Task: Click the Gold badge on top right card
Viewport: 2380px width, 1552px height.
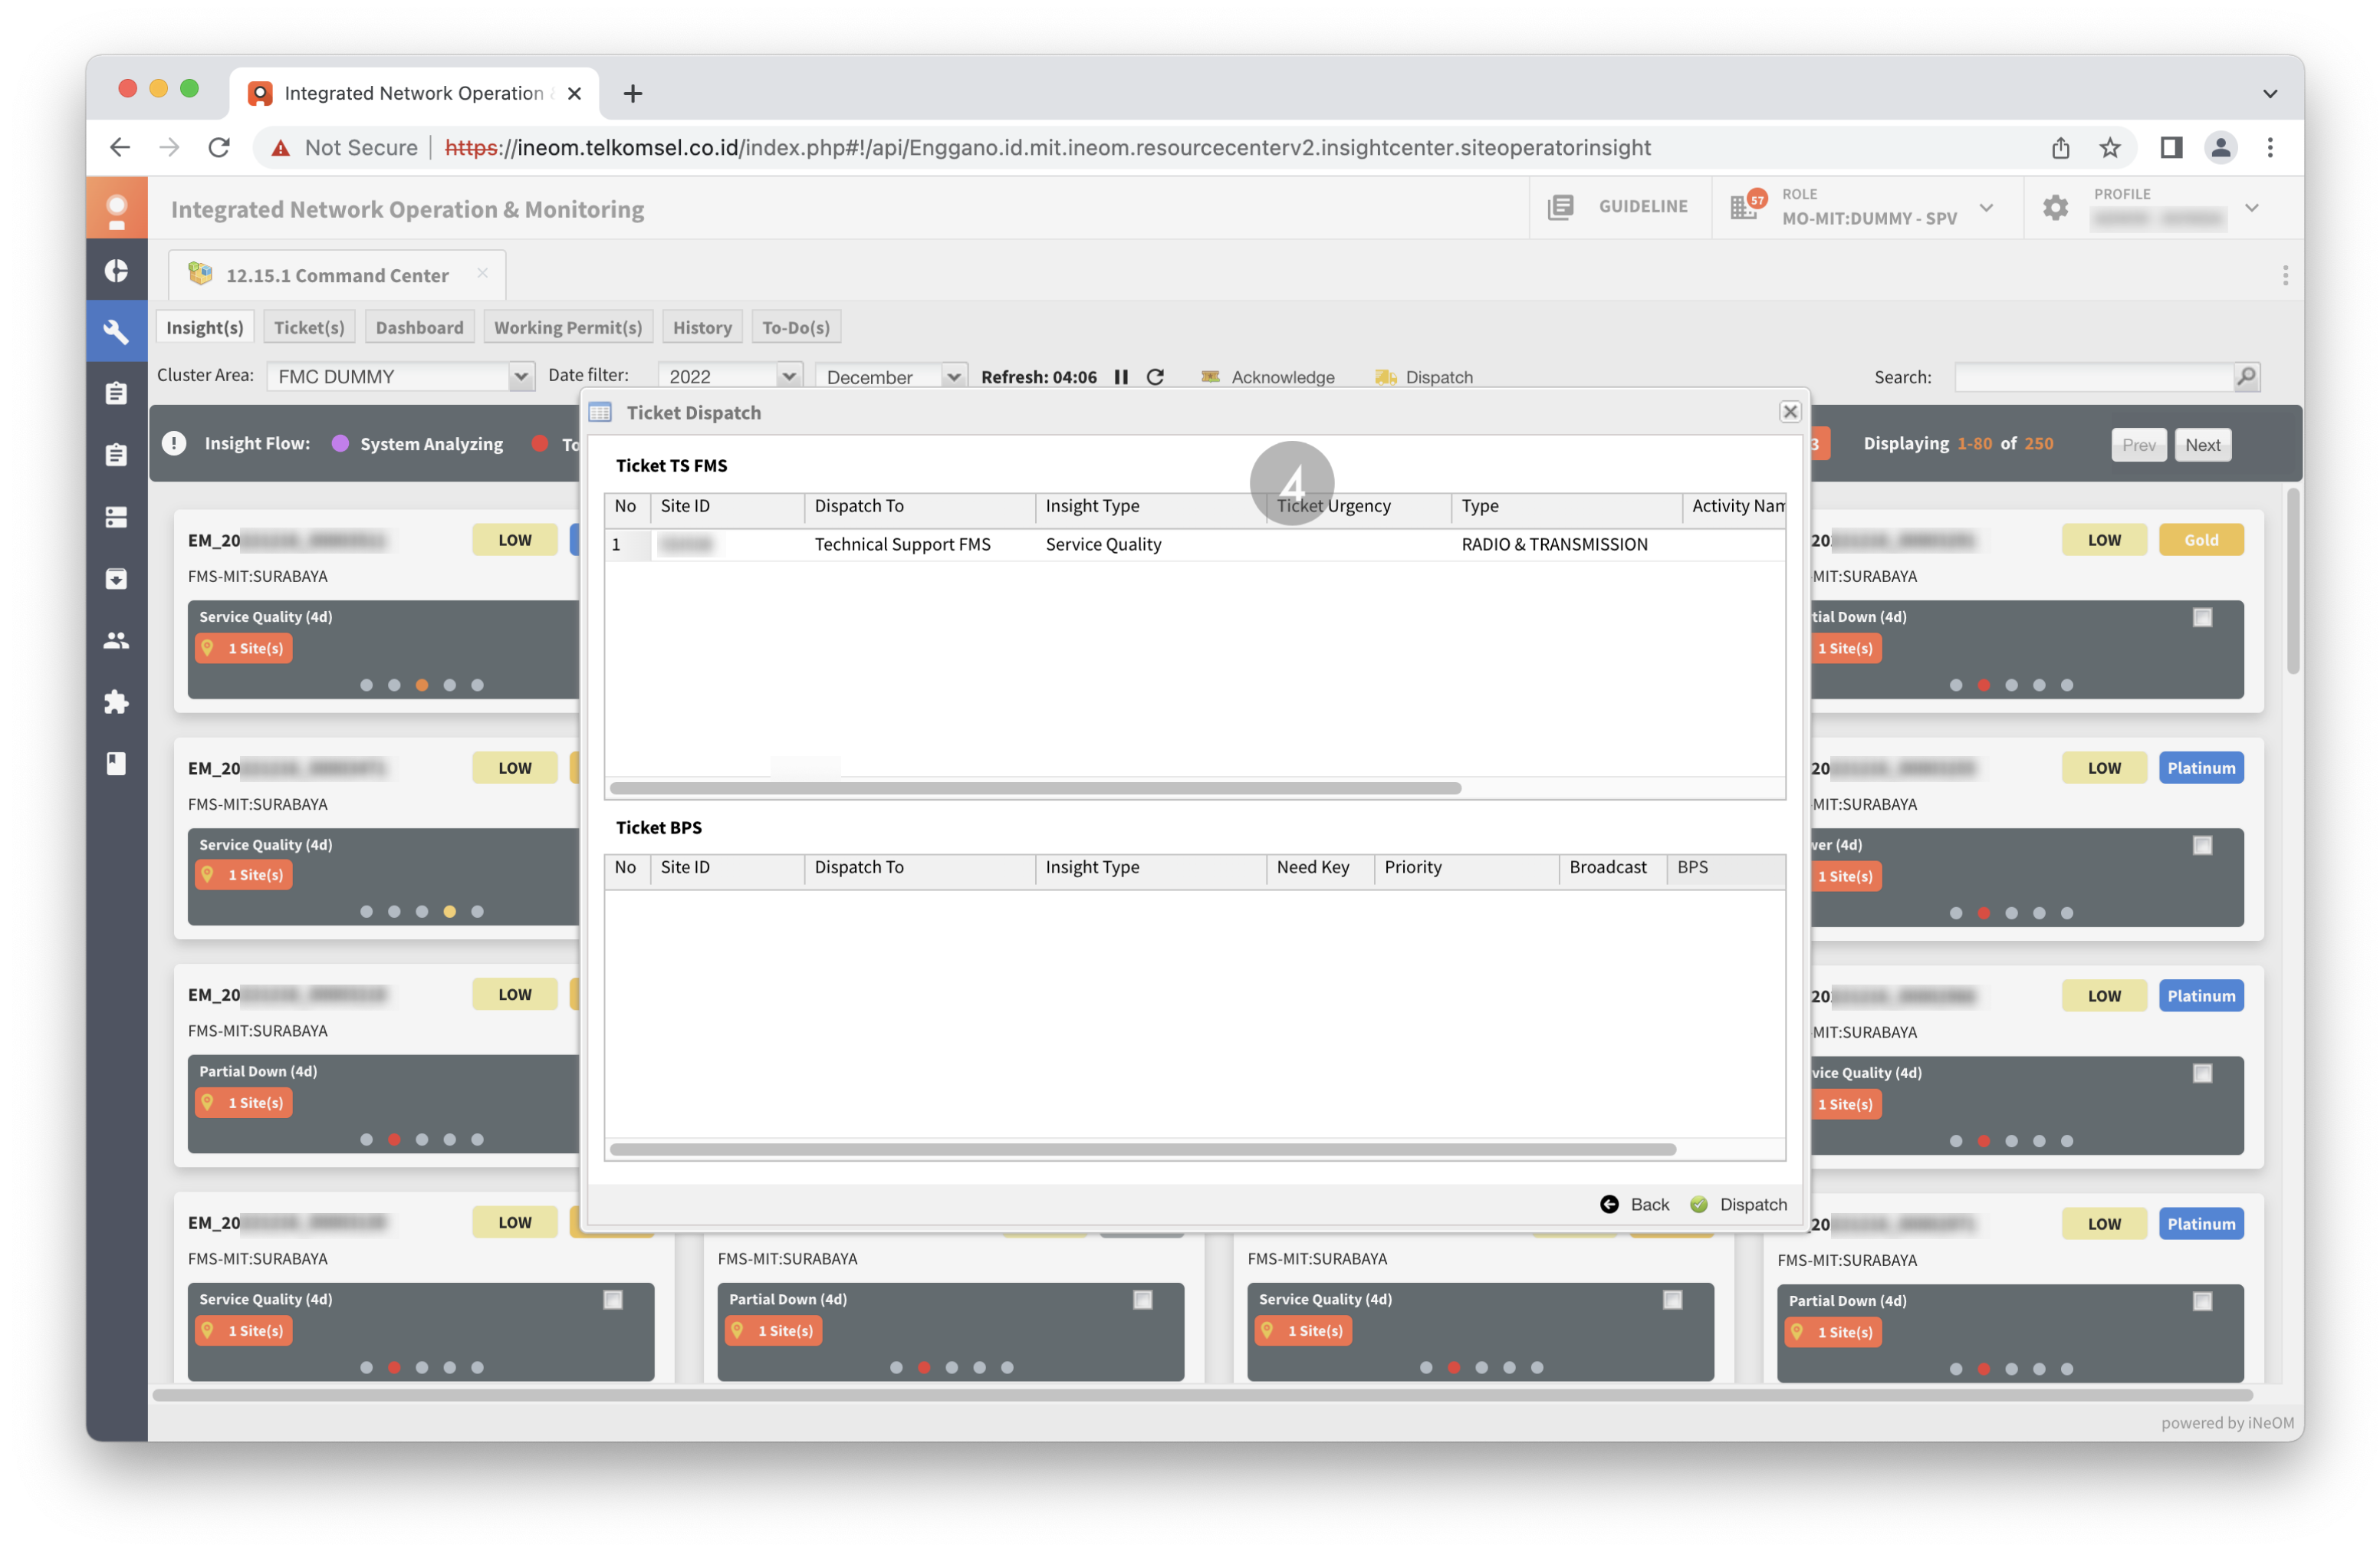Action: (x=2200, y=540)
